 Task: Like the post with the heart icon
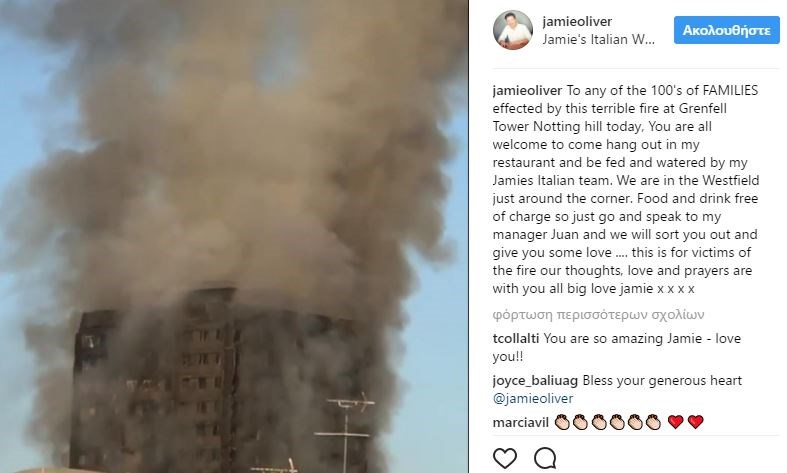tap(504, 458)
